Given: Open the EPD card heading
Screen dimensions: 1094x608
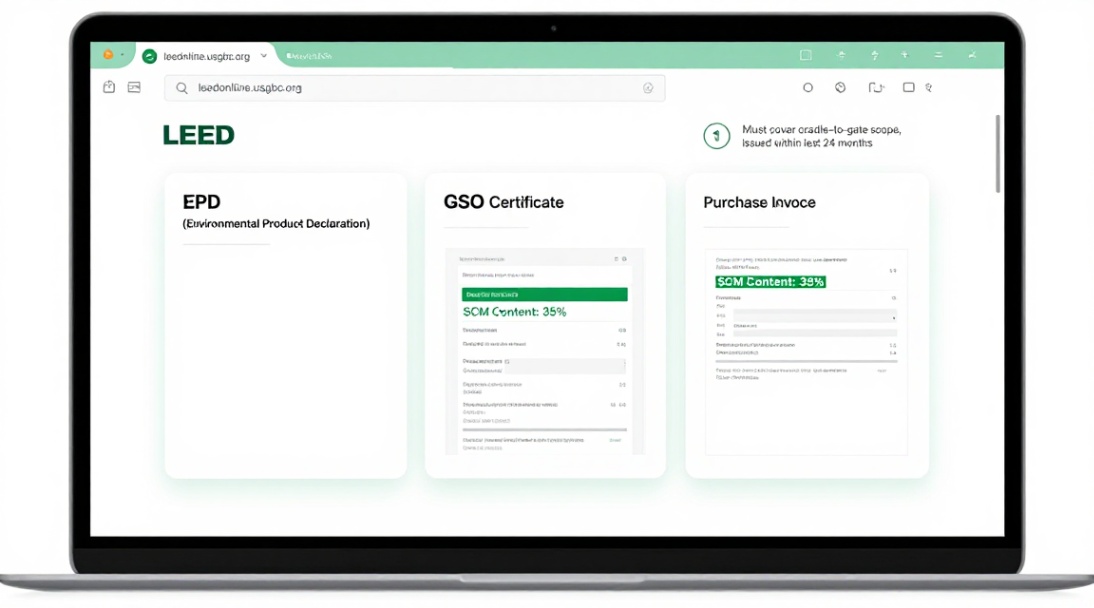Looking at the screenshot, I should click(x=202, y=202).
